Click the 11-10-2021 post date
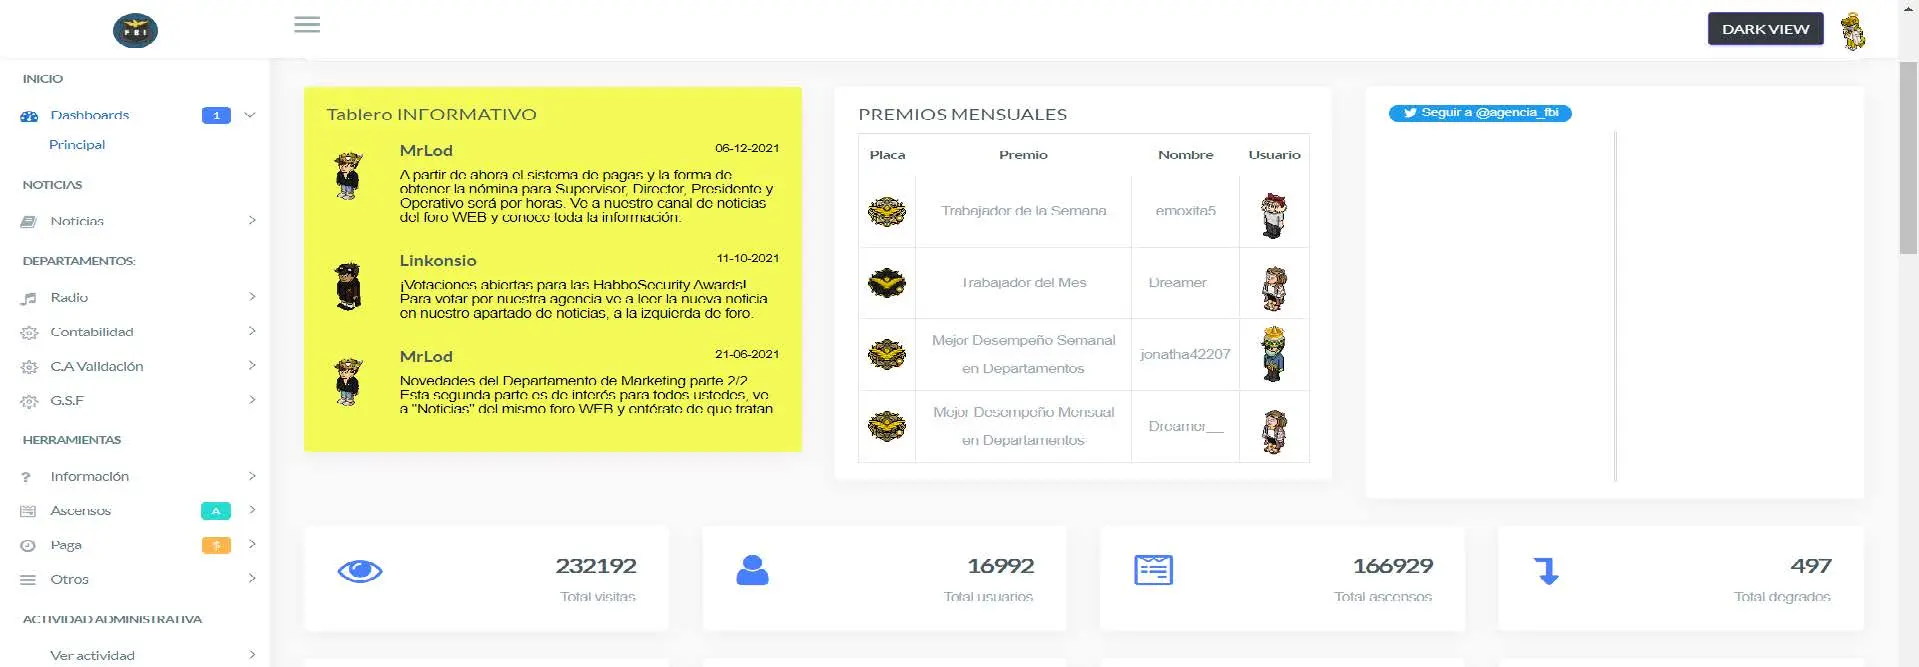The width and height of the screenshot is (1919, 667). point(748,258)
